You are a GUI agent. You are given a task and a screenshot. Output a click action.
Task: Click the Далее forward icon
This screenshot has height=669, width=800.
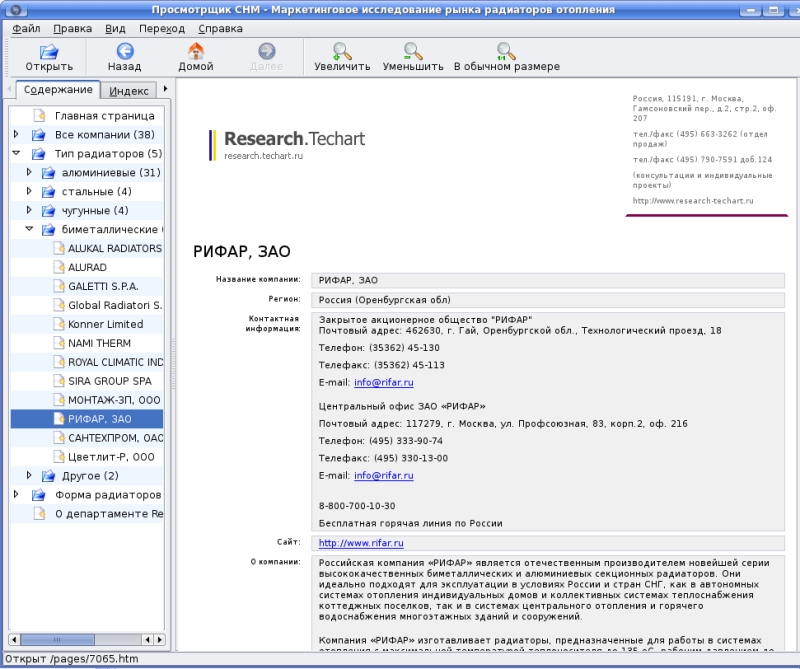click(266, 51)
